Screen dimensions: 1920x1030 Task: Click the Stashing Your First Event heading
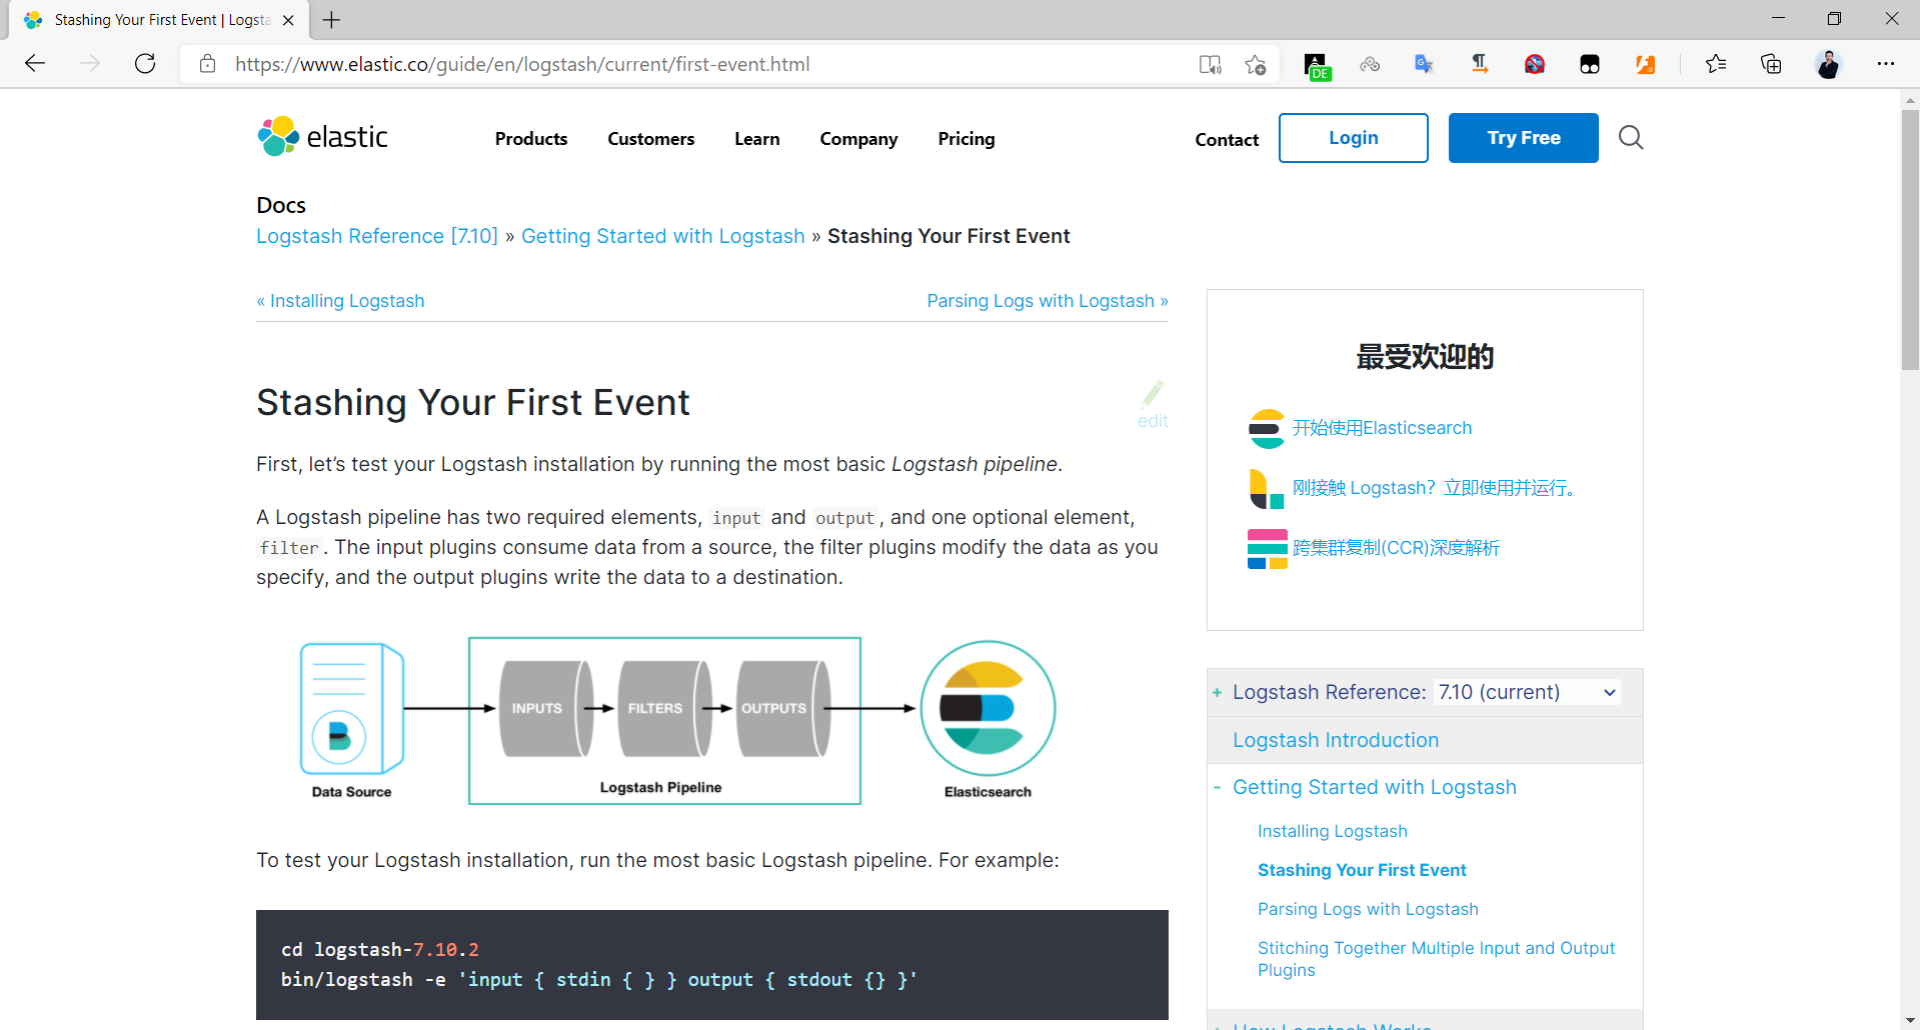point(473,402)
